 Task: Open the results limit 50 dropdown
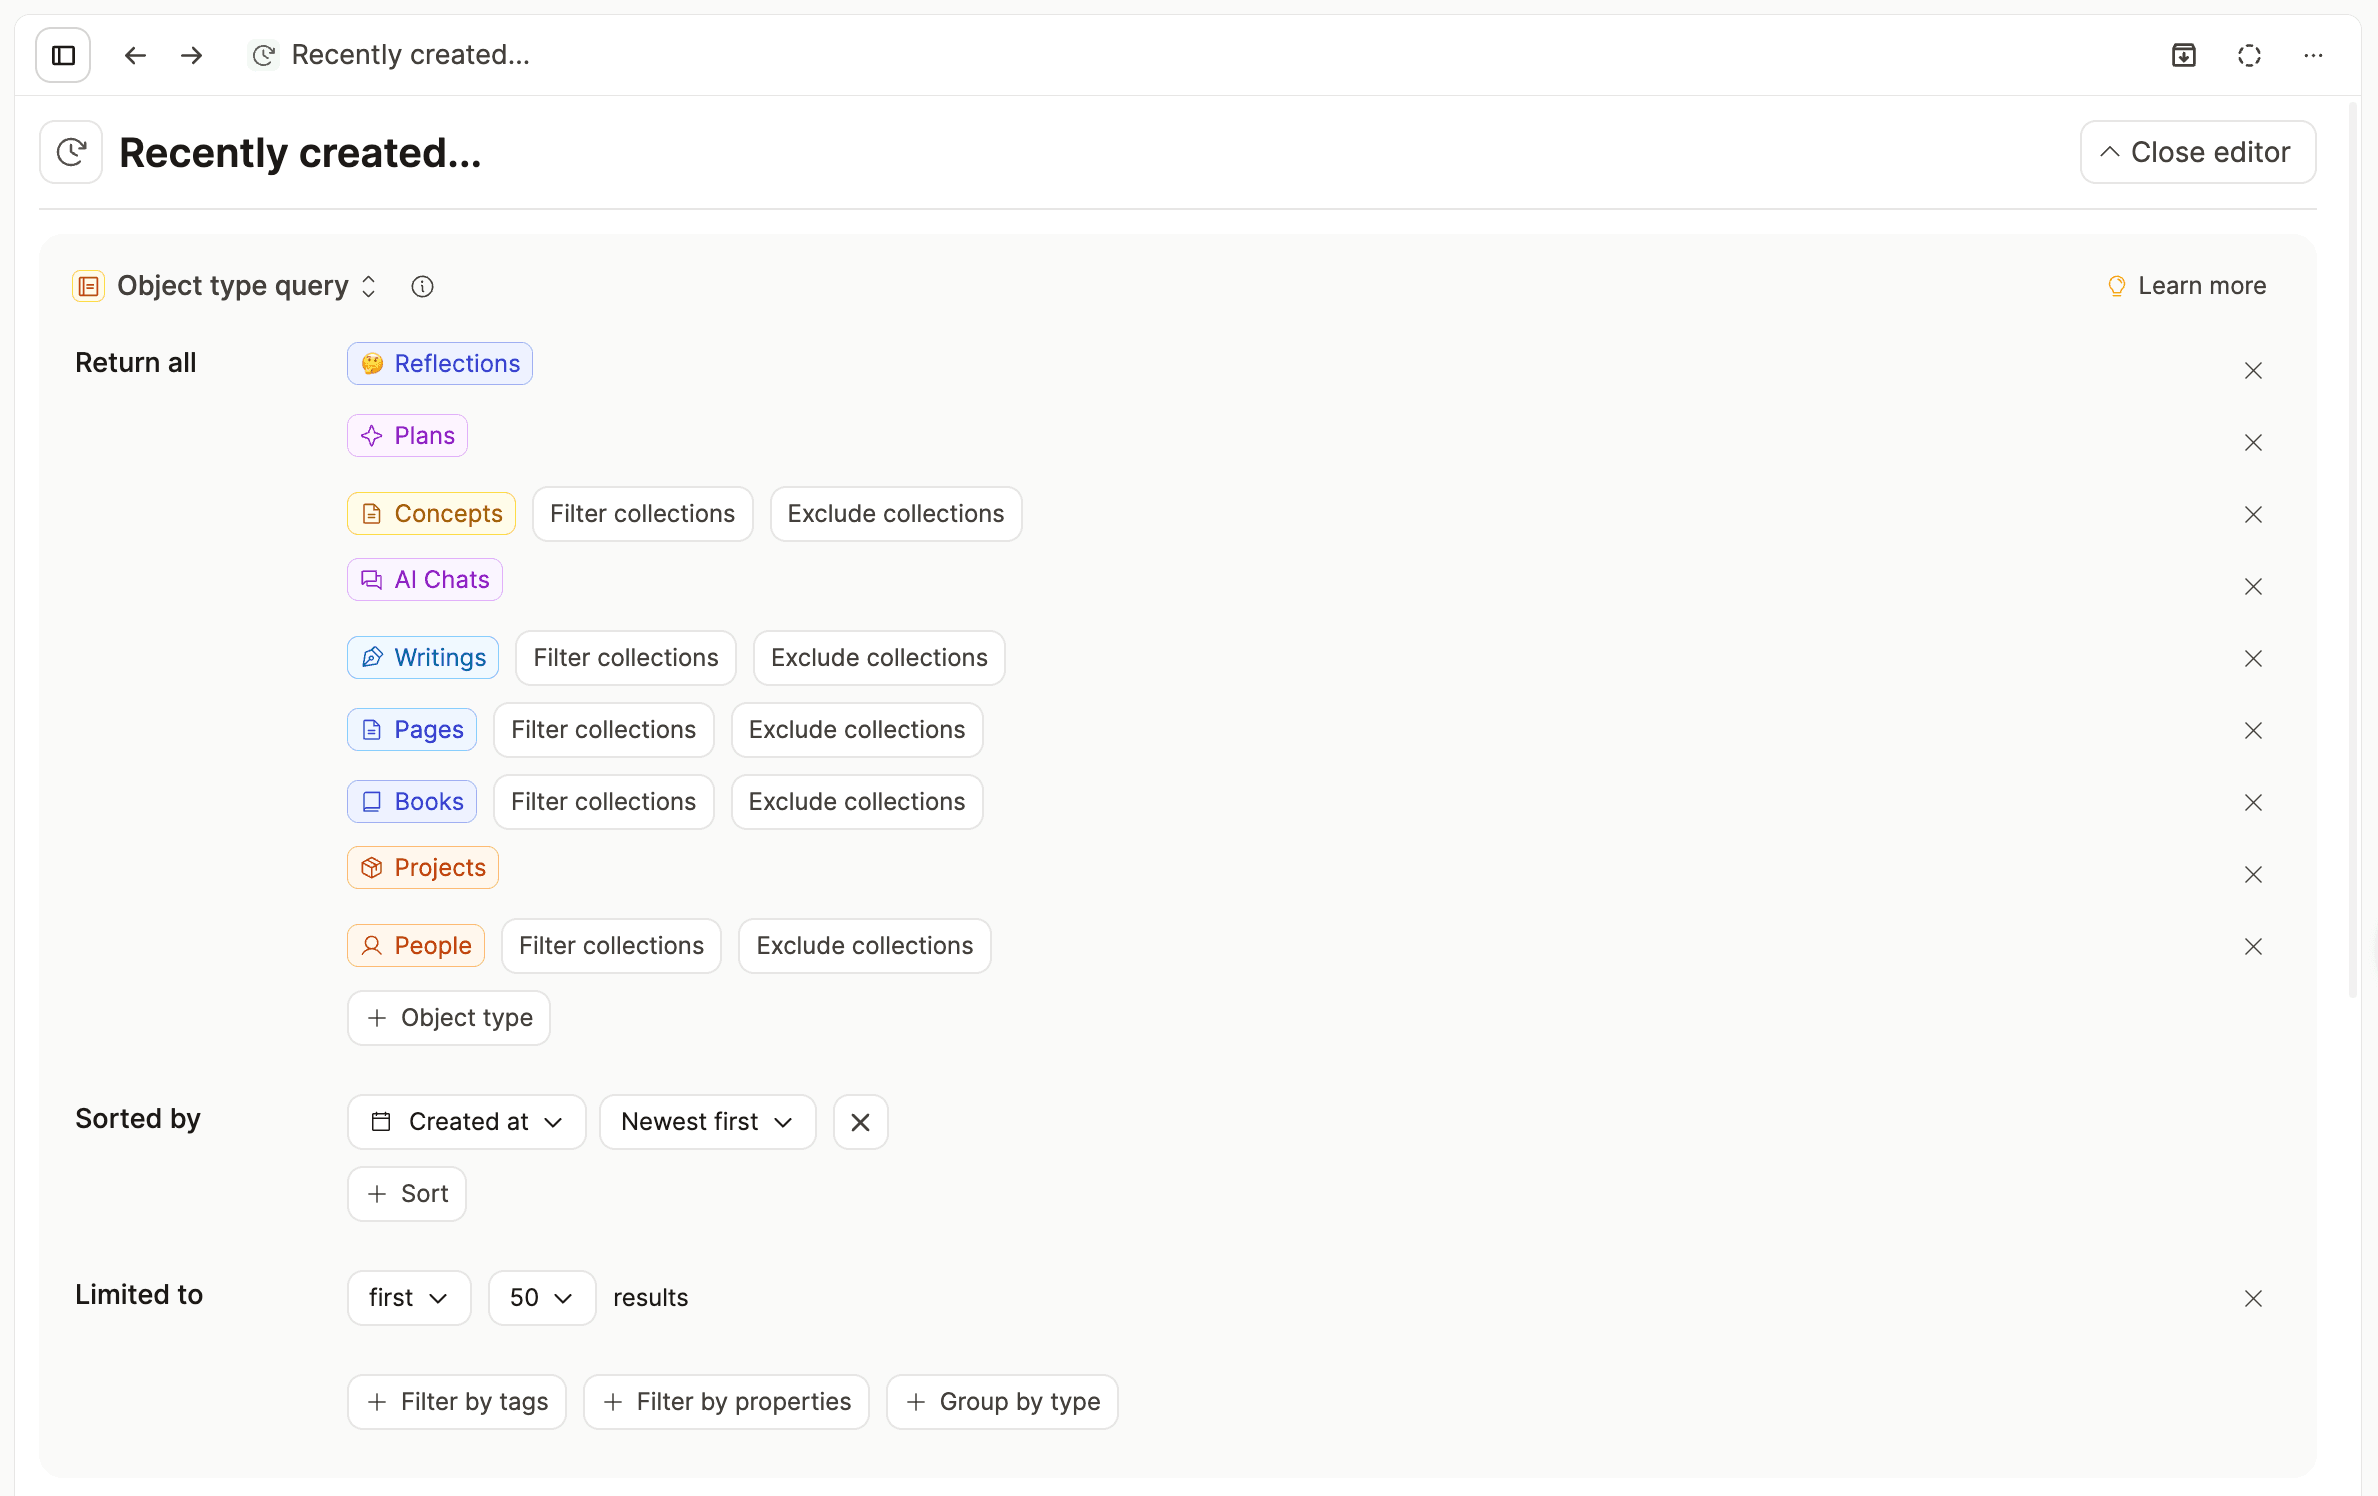point(541,1297)
